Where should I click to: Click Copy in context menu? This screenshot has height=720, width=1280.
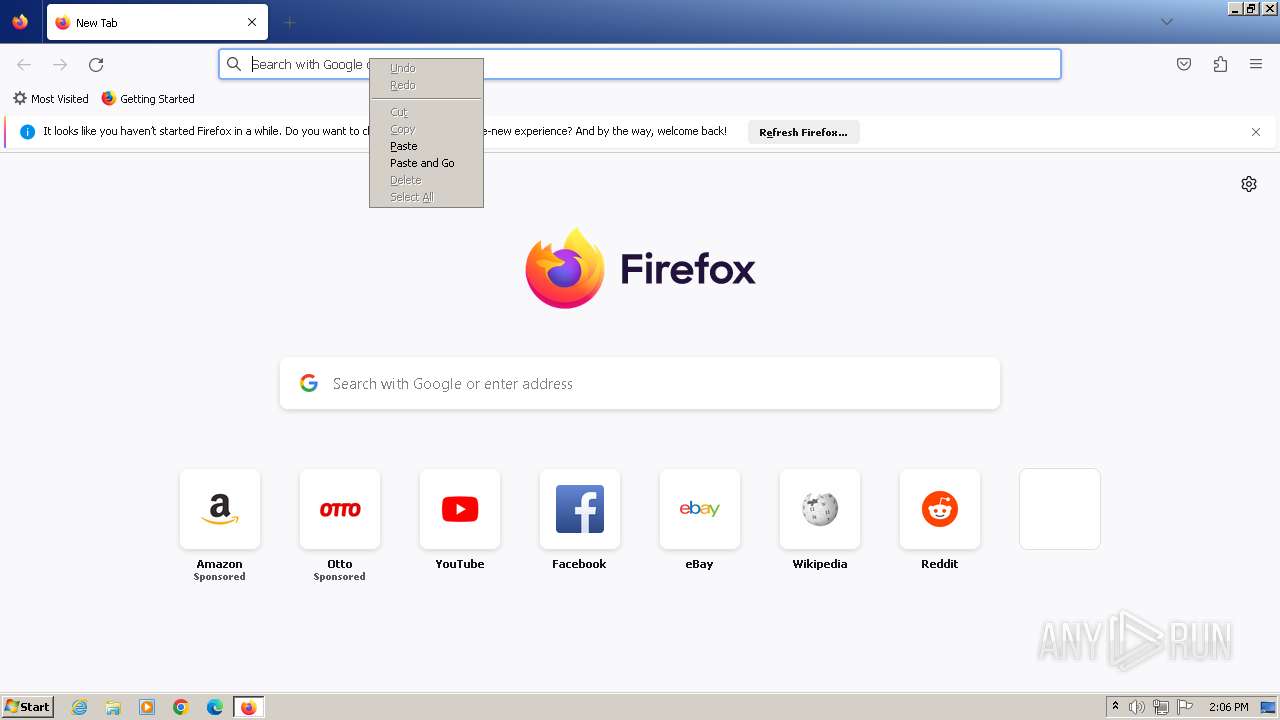pyautogui.click(x=426, y=129)
